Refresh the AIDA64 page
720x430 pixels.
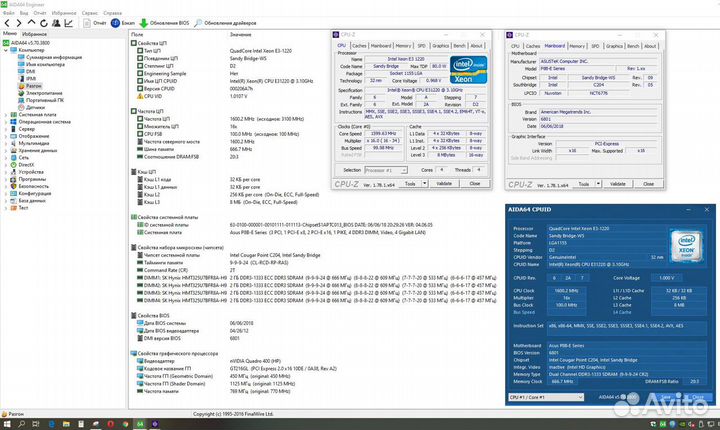tap(44, 23)
